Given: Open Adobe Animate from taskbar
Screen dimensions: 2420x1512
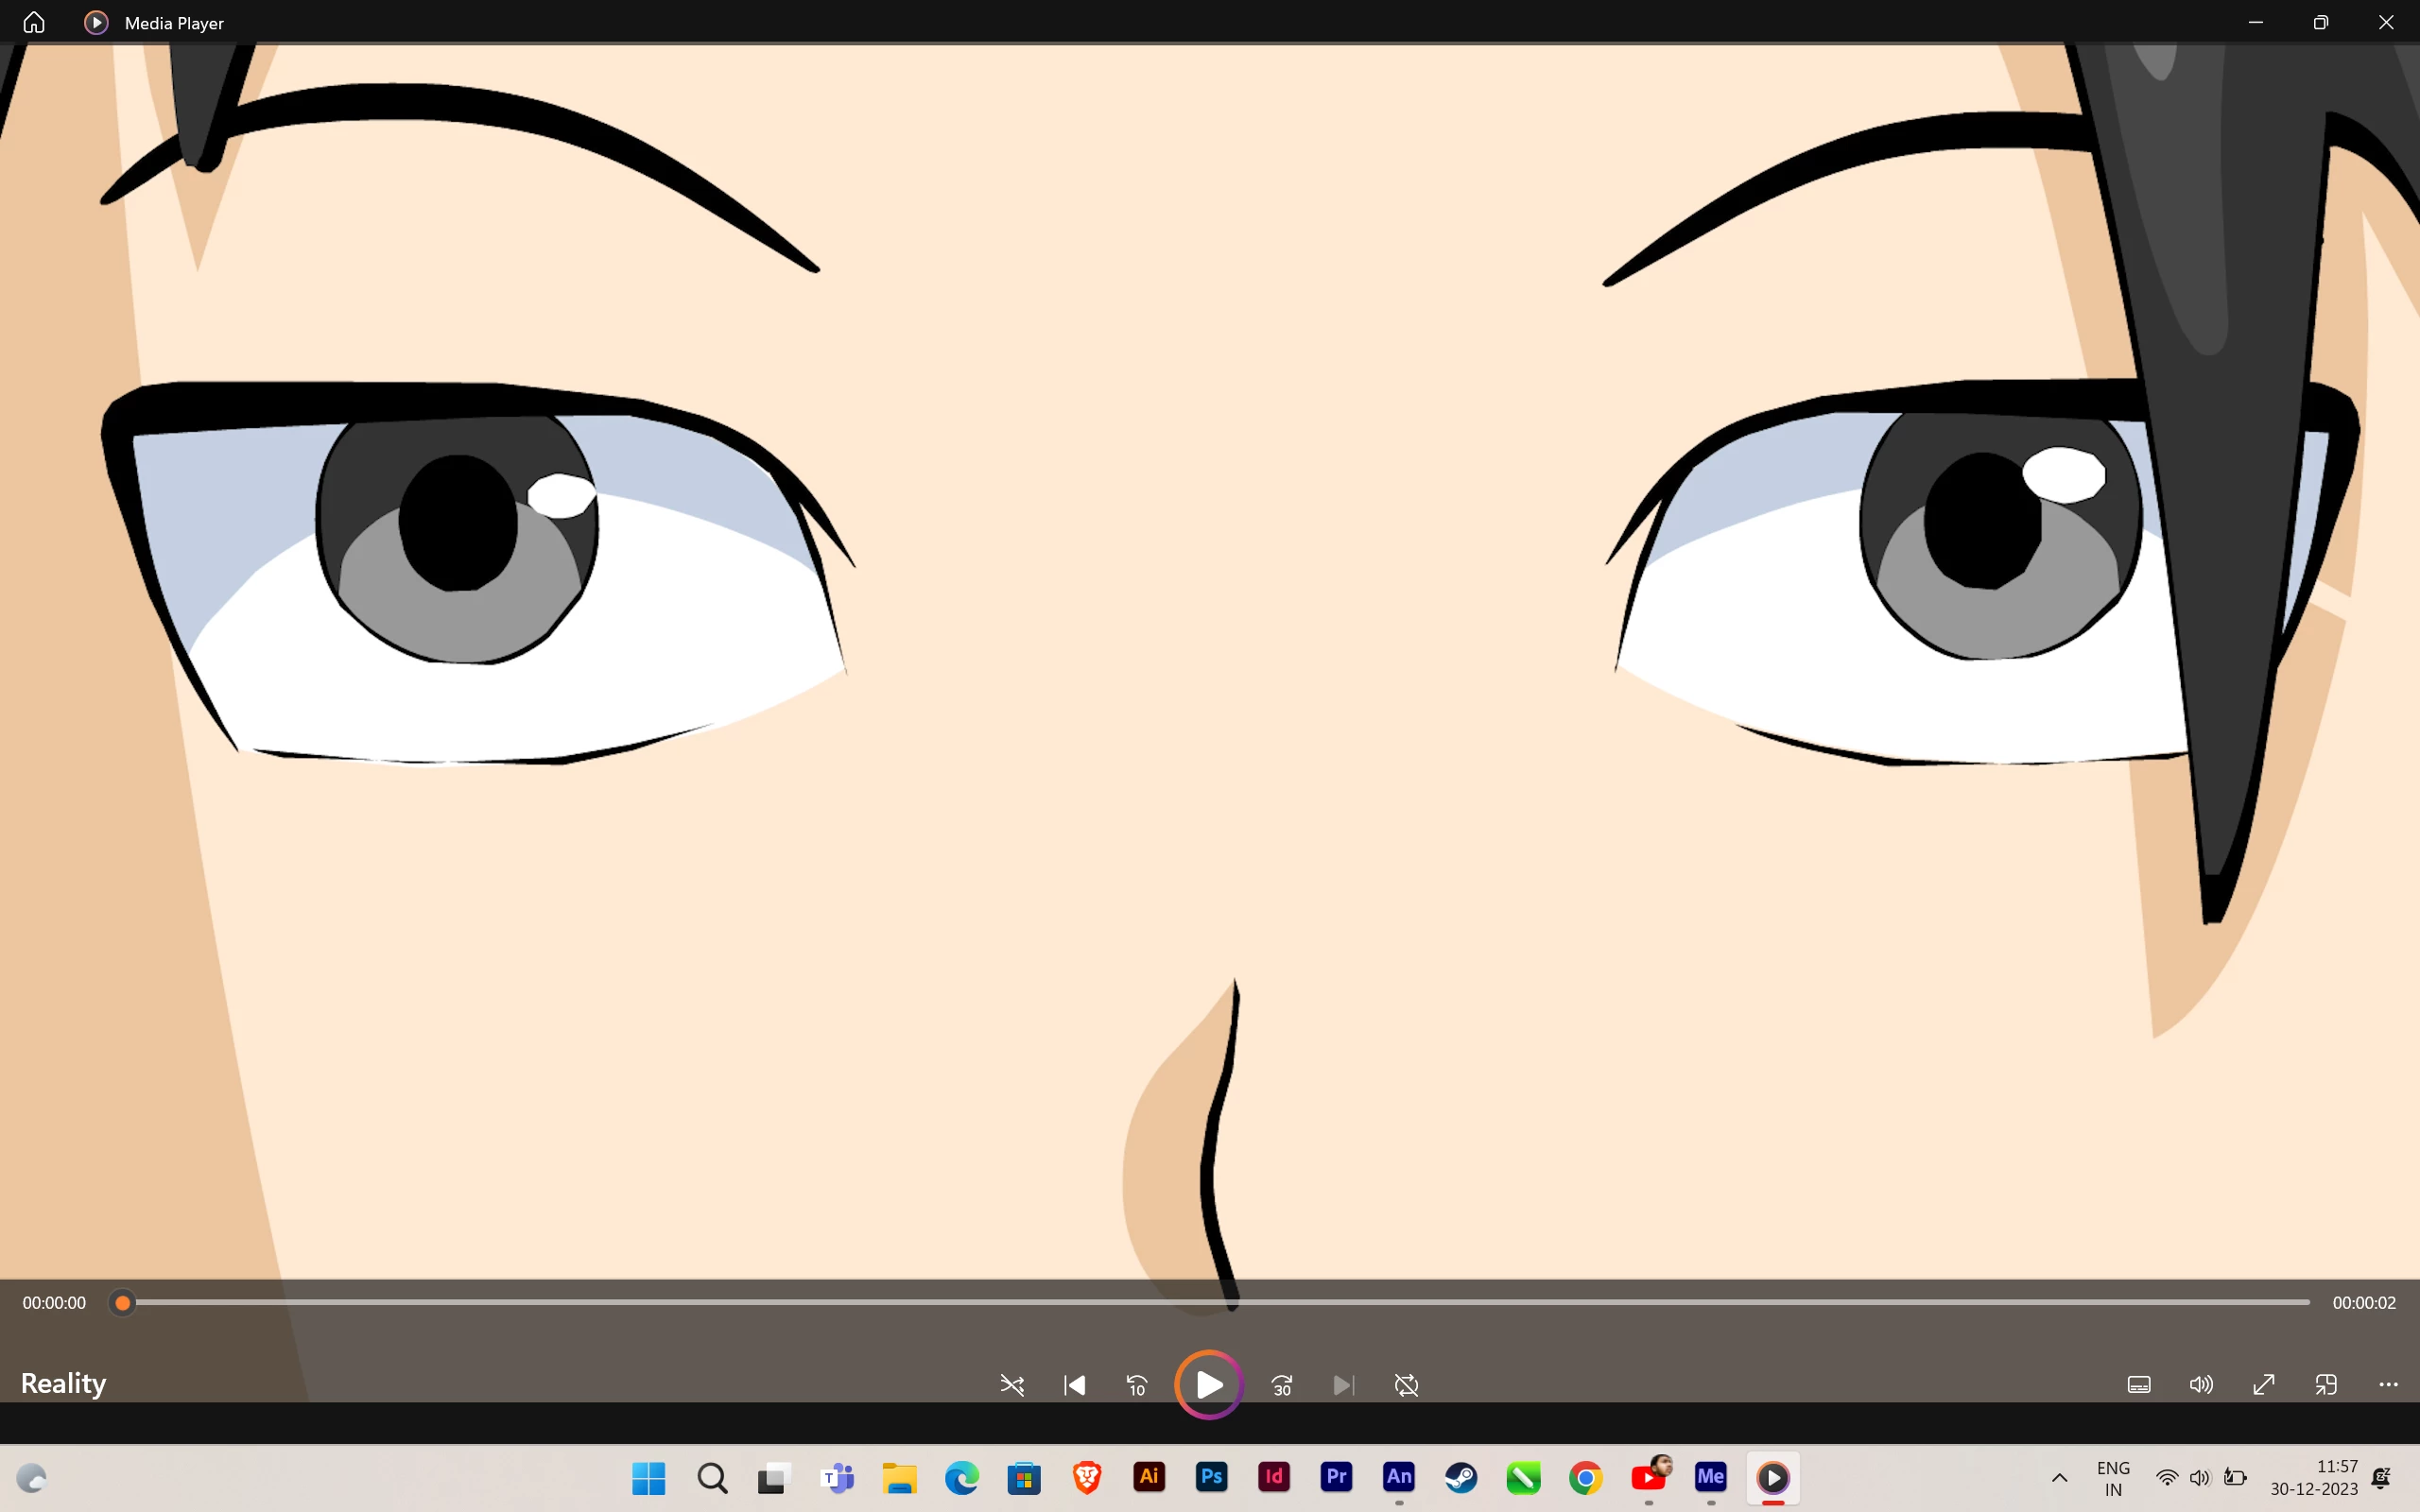Looking at the screenshot, I should coord(1399,1477).
